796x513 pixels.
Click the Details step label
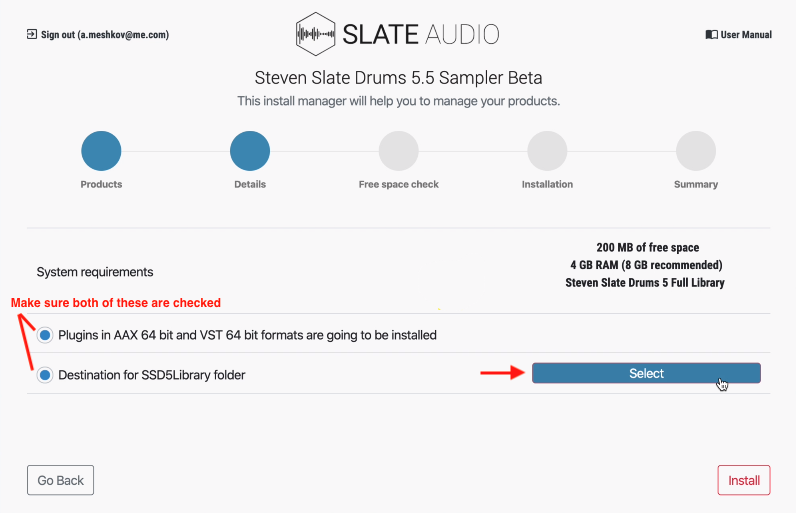point(250,185)
